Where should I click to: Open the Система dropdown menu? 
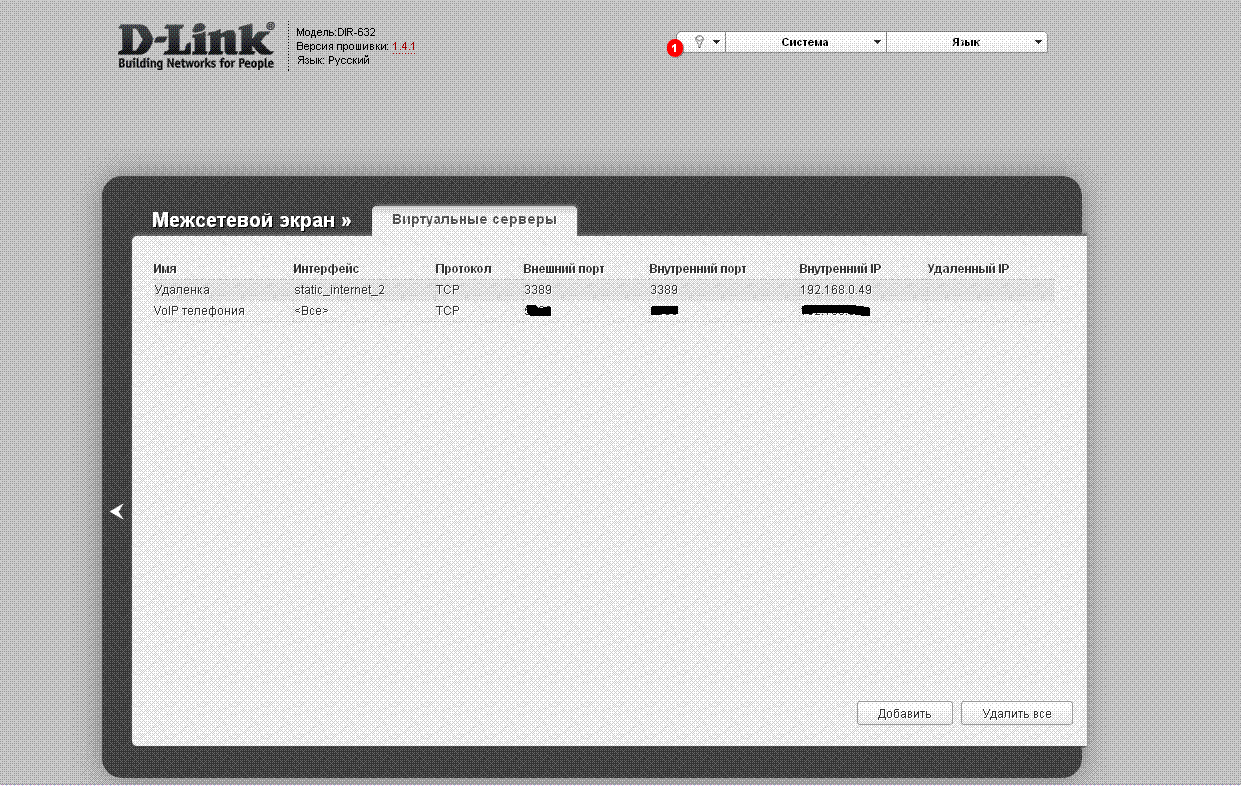point(805,42)
